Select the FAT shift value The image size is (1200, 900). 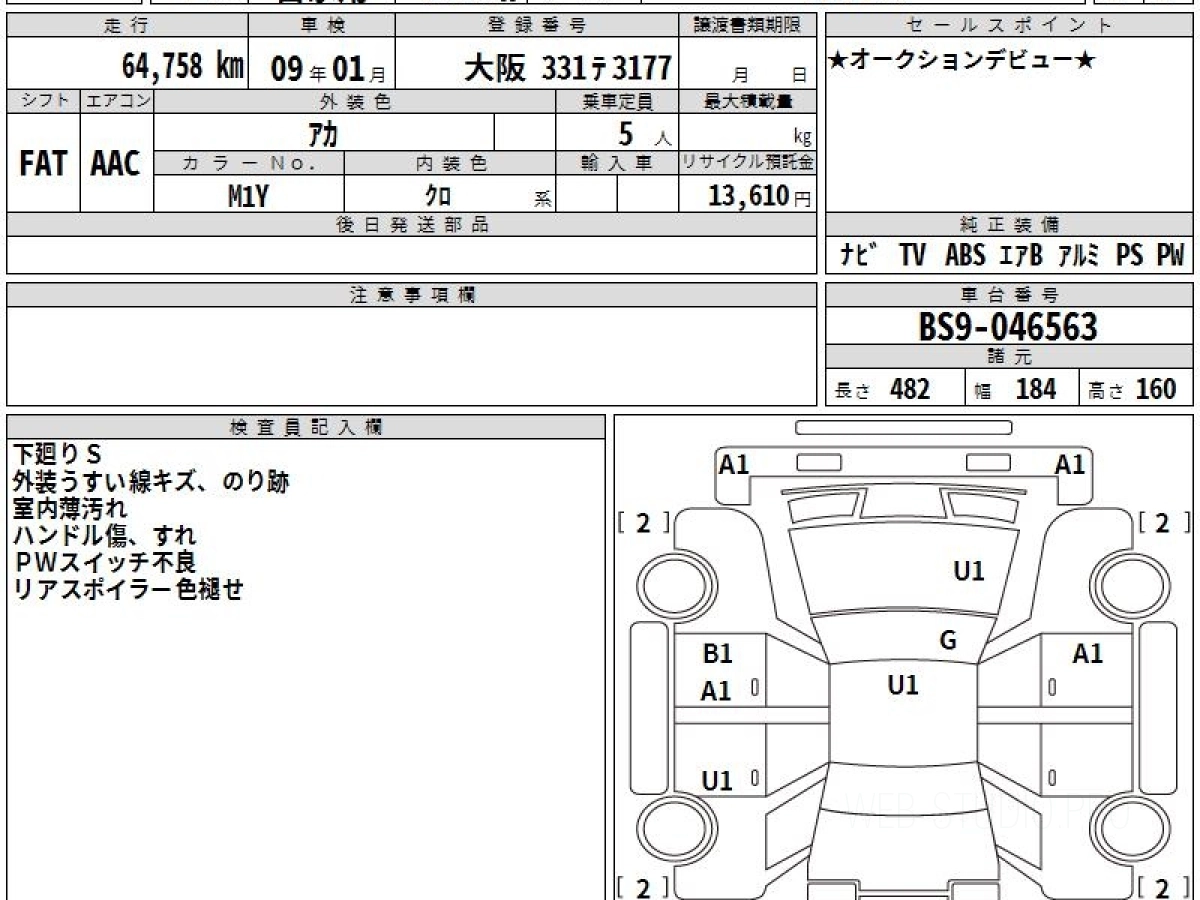point(43,164)
